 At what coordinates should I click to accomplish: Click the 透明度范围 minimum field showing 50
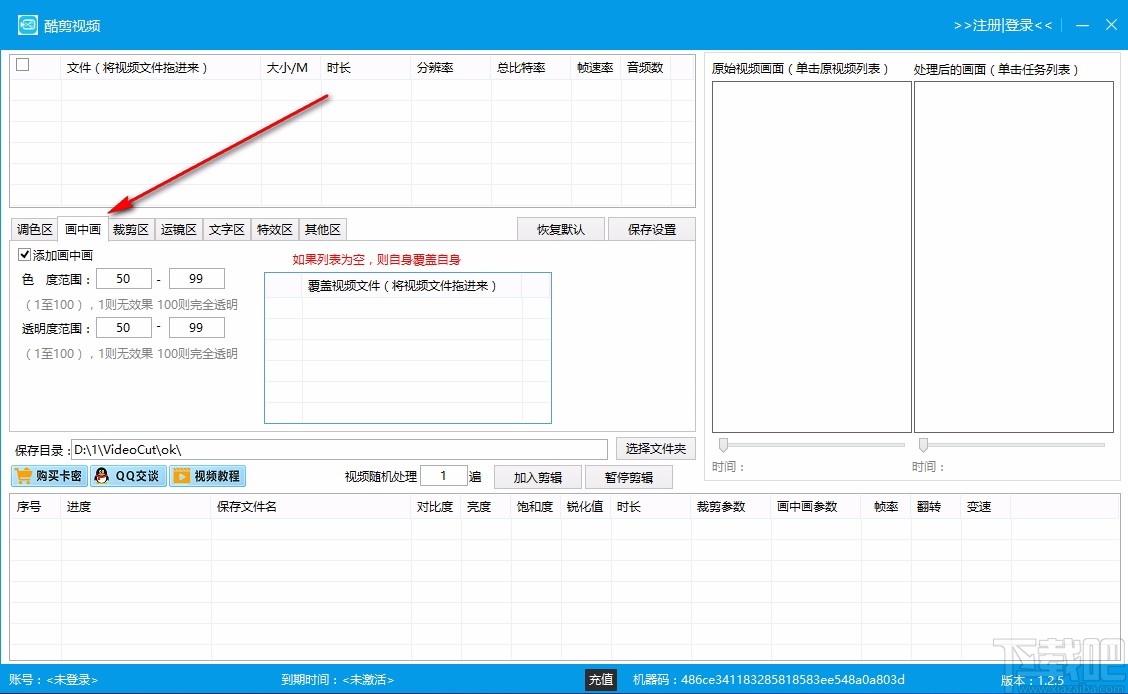pyautogui.click(x=124, y=328)
